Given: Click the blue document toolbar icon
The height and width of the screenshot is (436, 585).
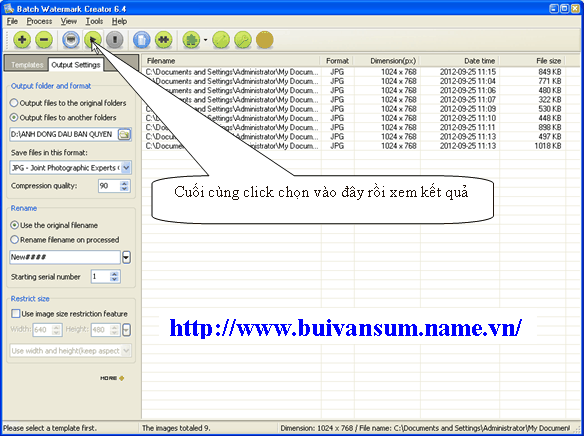Looking at the screenshot, I should (141, 40).
